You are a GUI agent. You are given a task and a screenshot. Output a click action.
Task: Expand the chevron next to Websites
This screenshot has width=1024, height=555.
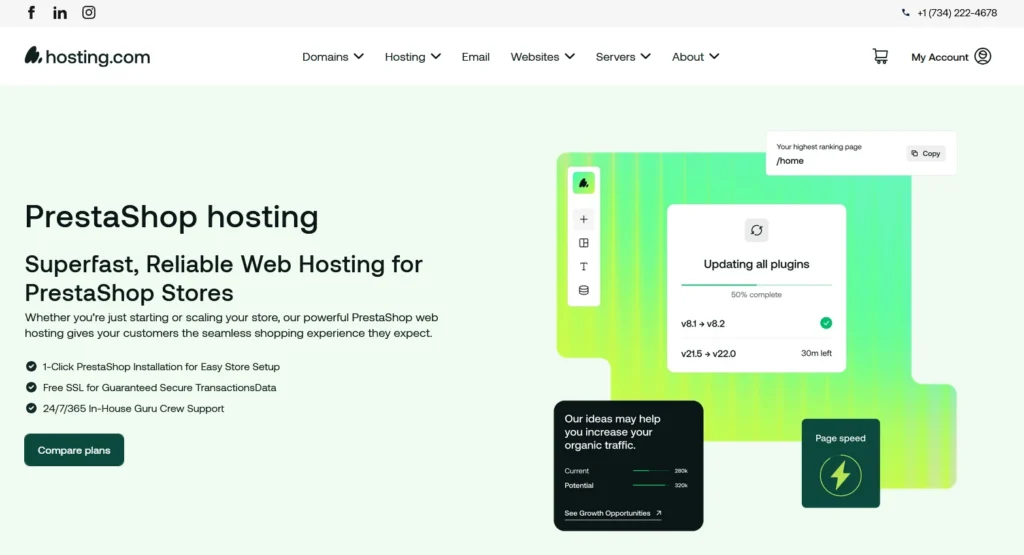[x=569, y=57]
